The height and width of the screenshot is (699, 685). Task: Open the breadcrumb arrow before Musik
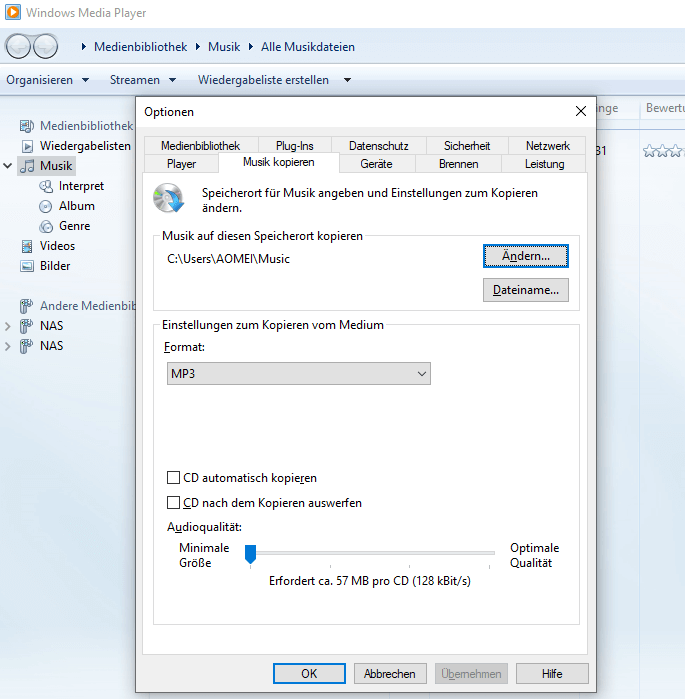198,47
